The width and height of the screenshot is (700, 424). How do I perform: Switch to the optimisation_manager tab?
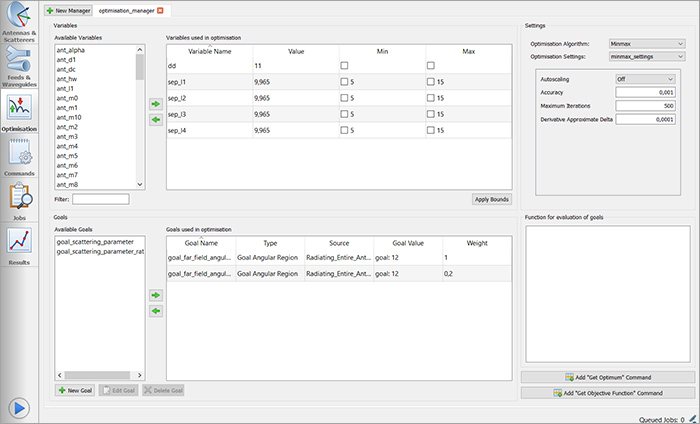pyautogui.click(x=125, y=9)
